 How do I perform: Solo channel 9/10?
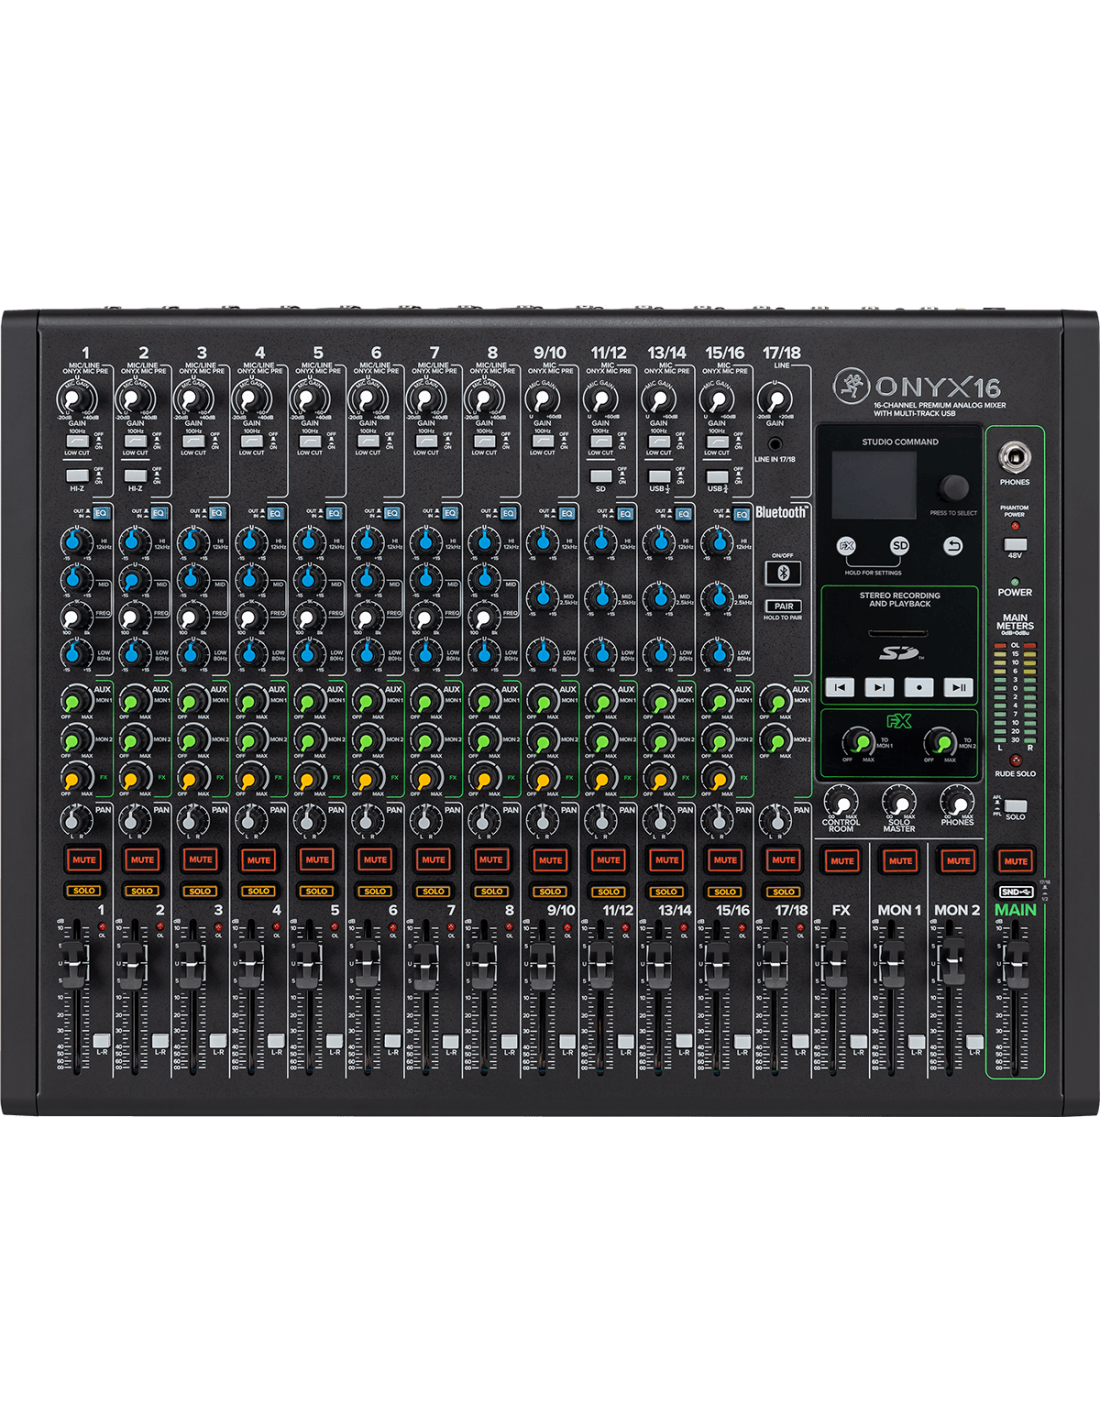(x=550, y=891)
